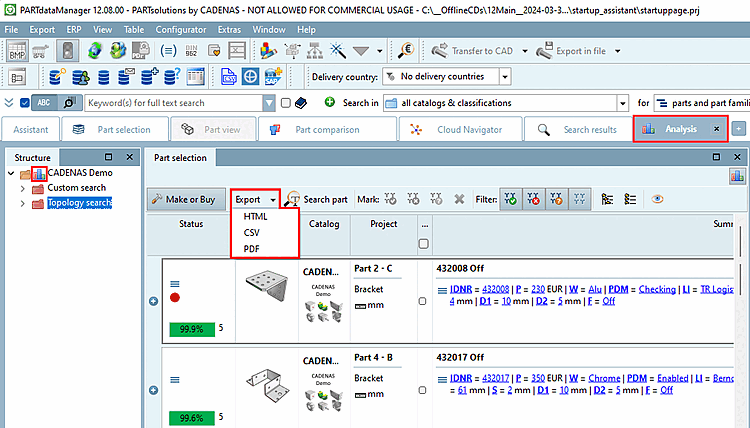Click the database plus add icon
Viewport: 750px width, 428px height.
149,77
